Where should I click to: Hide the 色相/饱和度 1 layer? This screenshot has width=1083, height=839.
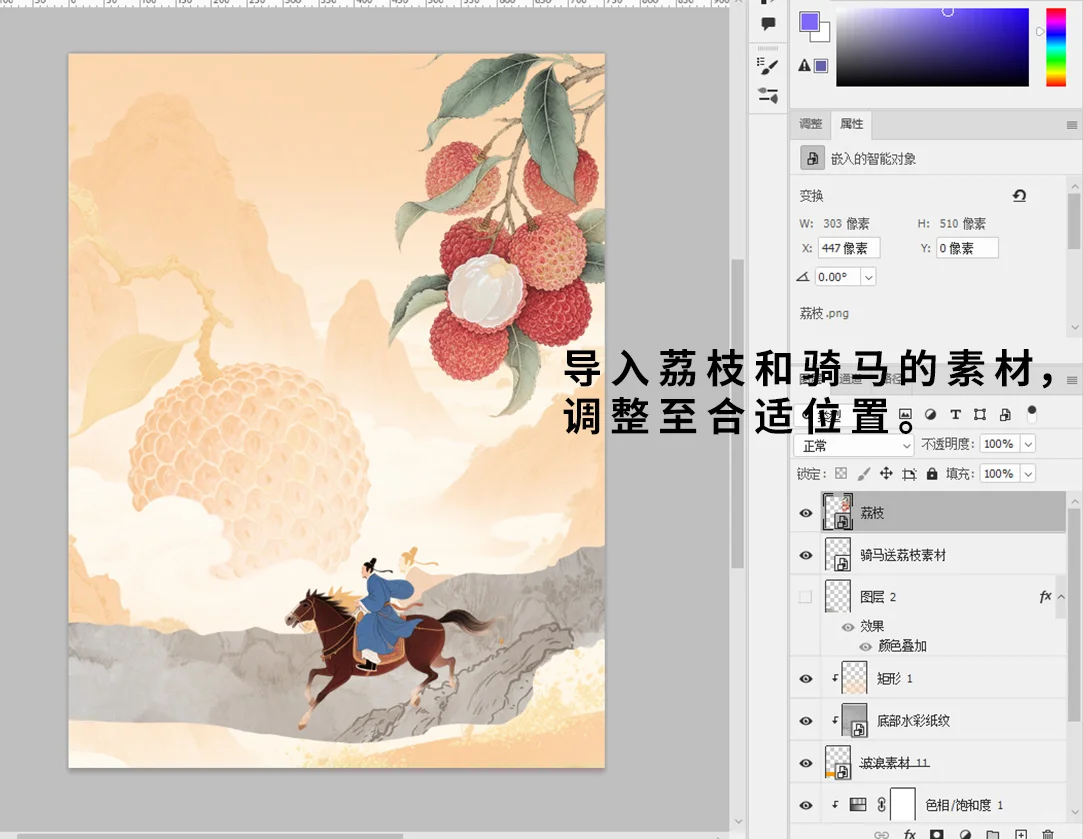pos(805,805)
